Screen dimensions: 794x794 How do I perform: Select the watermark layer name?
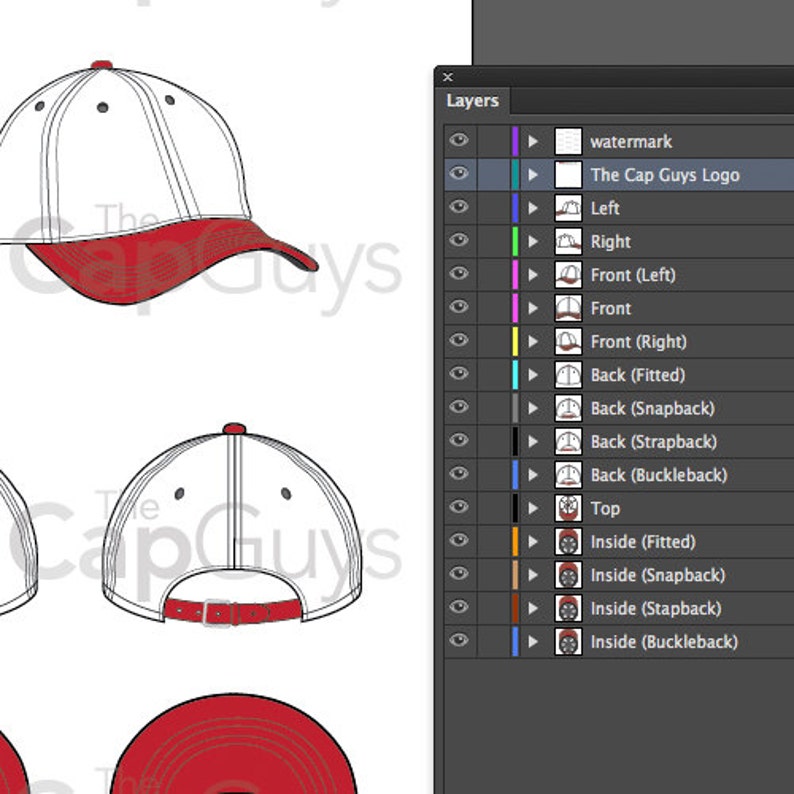point(631,141)
